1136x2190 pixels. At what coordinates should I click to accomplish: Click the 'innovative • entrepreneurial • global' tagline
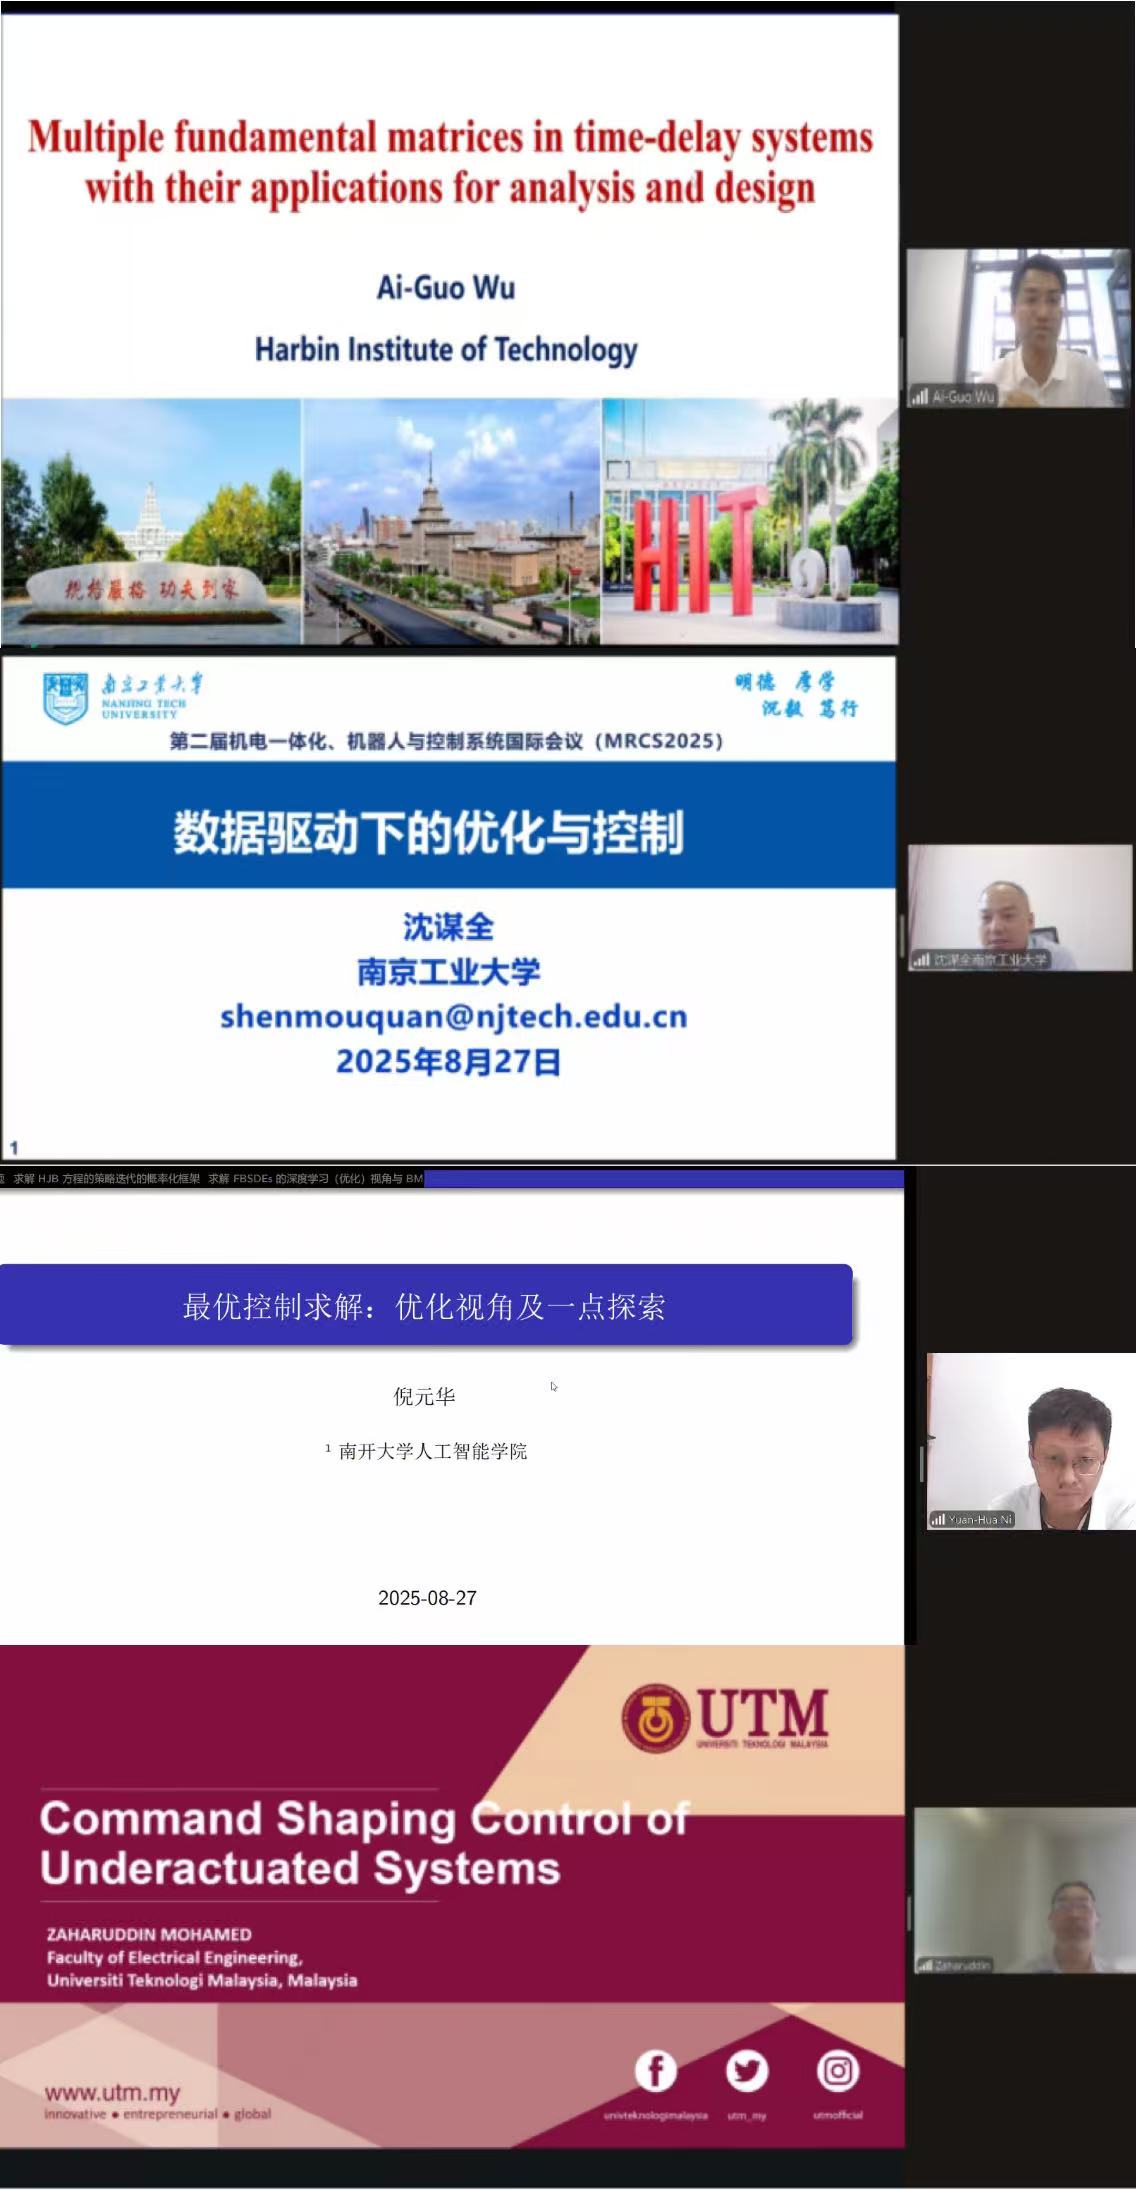pyautogui.click(x=158, y=2113)
